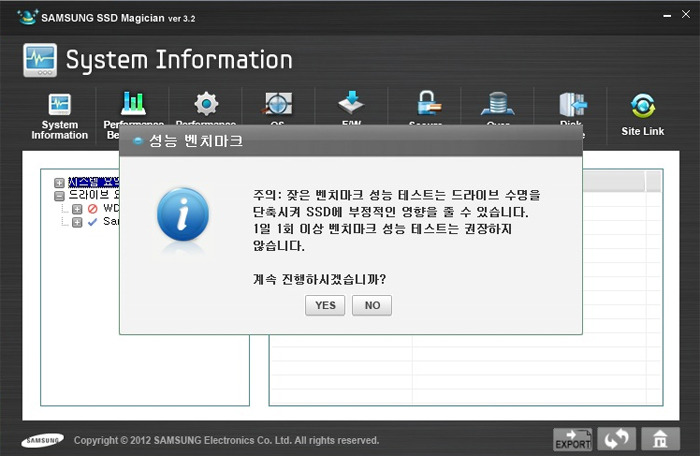Screen dimensions: 700x456
Task: Click the Samsung logo in footer
Action: coord(42,440)
